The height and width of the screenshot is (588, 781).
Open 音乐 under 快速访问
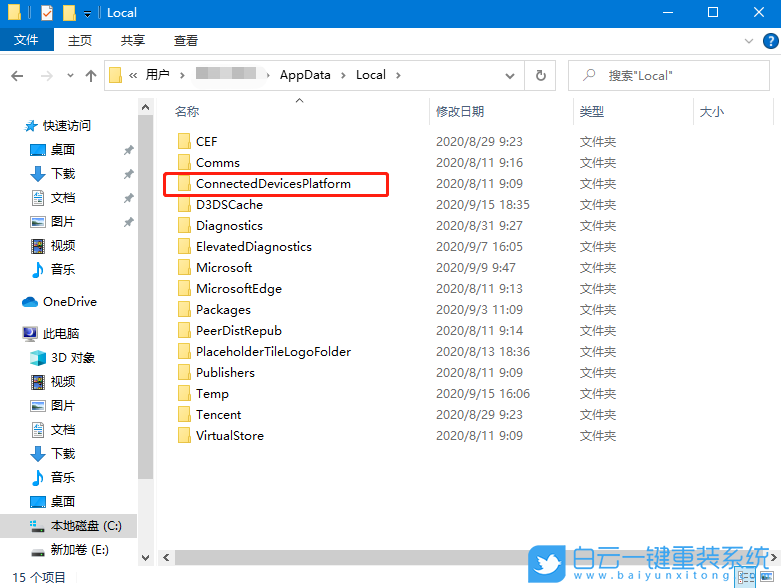point(53,269)
